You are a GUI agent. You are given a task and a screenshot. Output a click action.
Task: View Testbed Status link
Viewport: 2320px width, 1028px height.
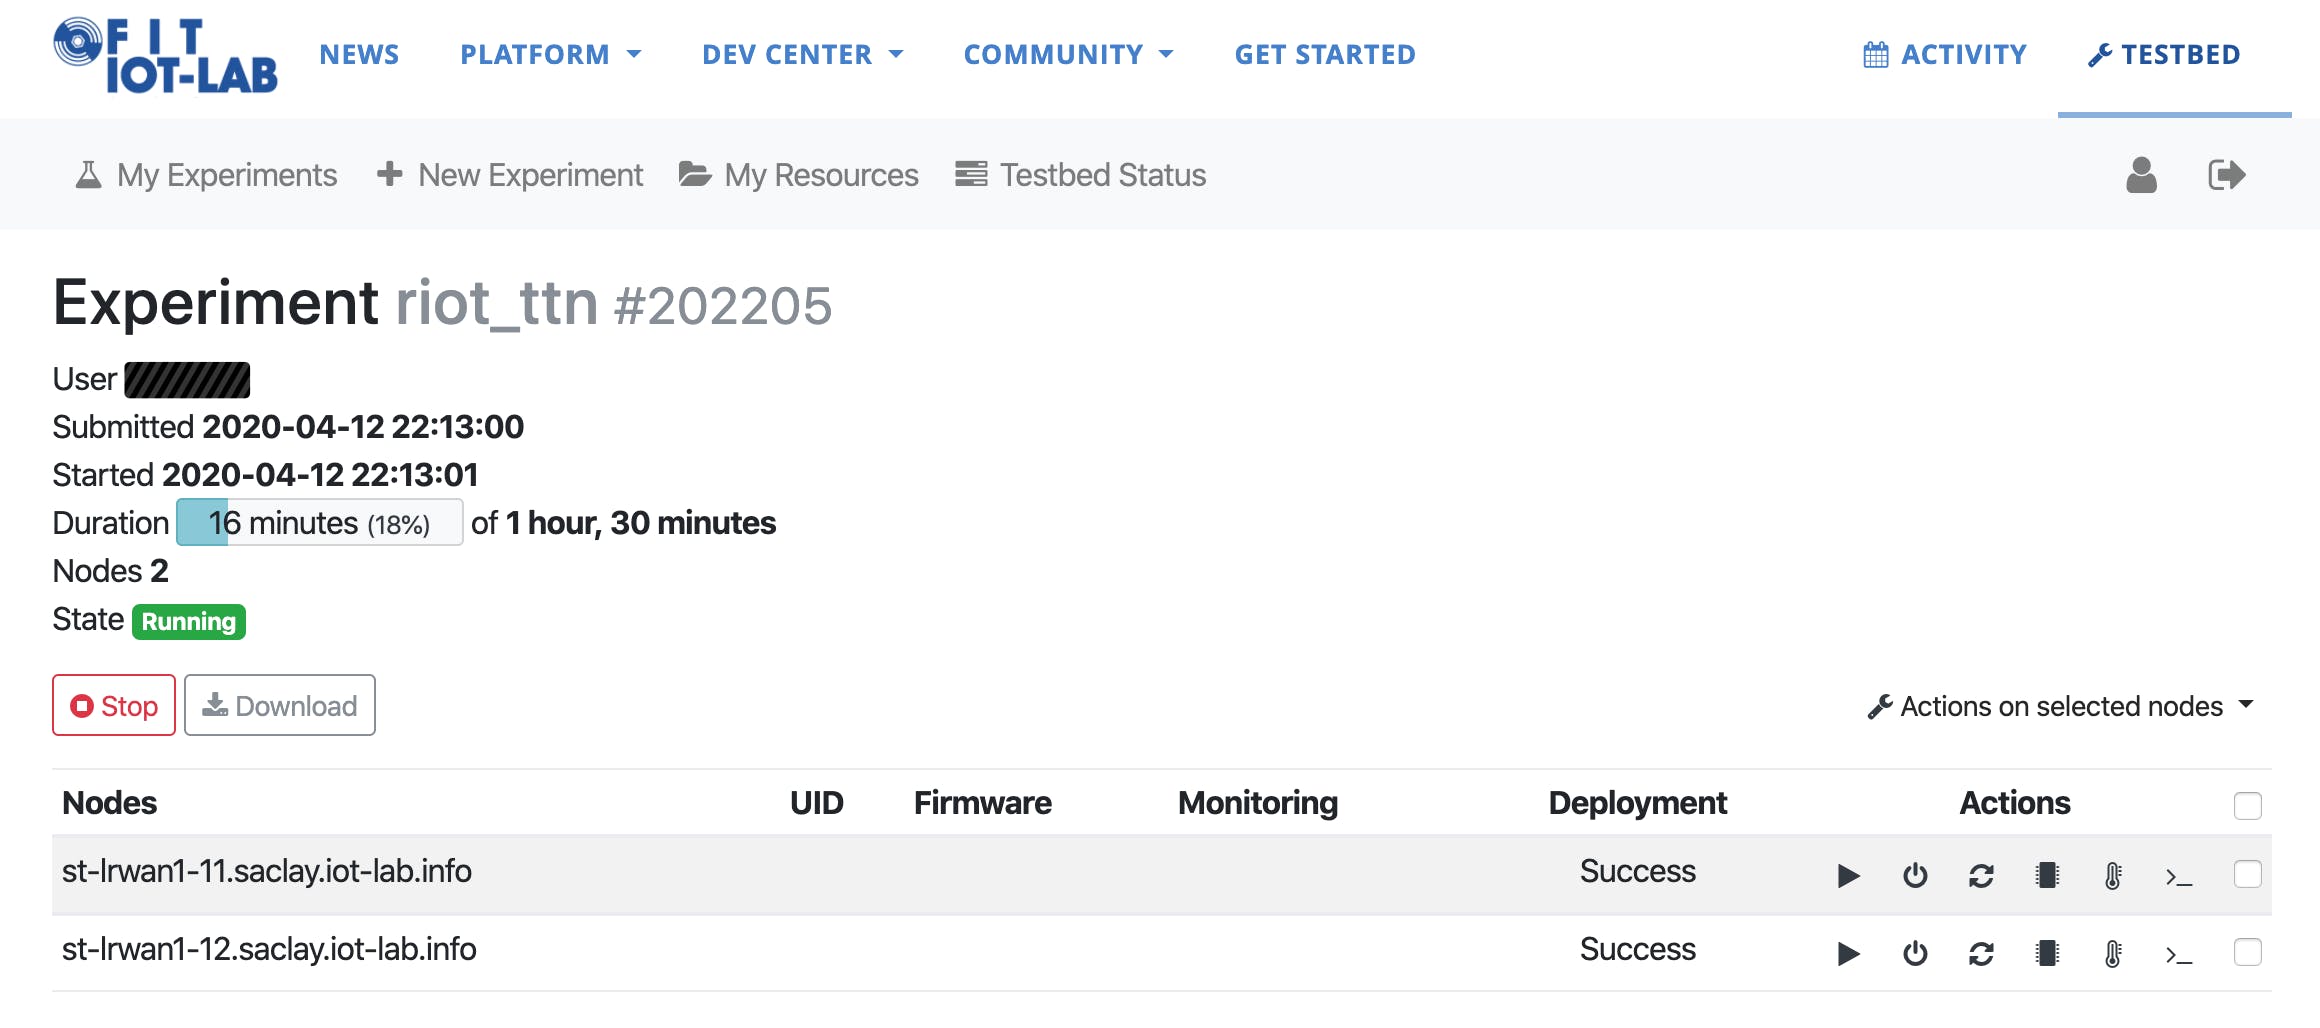[x=1103, y=175]
